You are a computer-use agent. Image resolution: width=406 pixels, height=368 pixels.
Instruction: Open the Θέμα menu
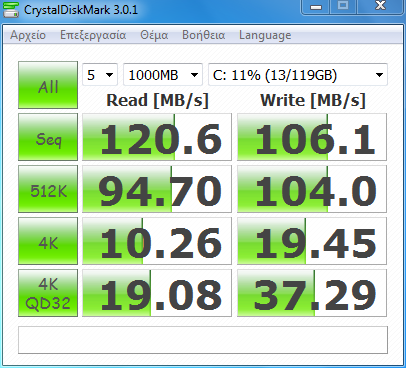[154, 35]
